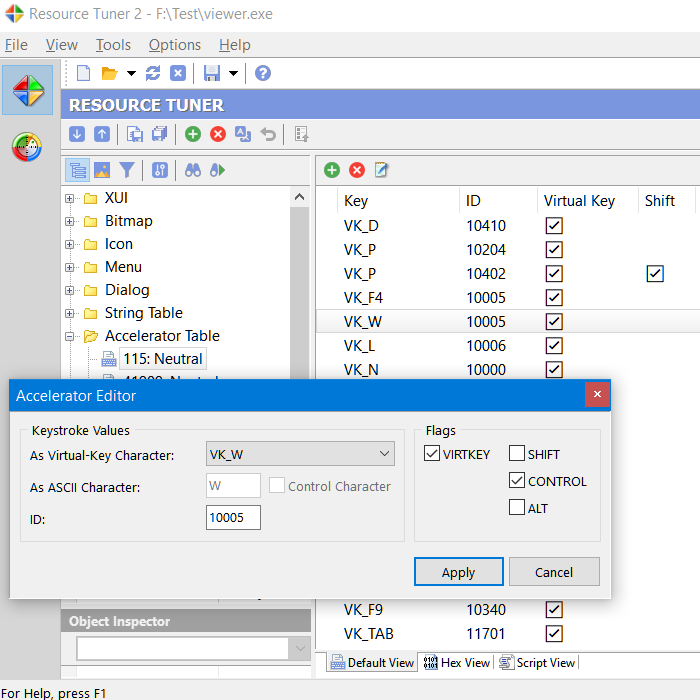700x700 pixels.
Task: Open the As Virtual-Key Character dropdown
Action: coord(300,454)
